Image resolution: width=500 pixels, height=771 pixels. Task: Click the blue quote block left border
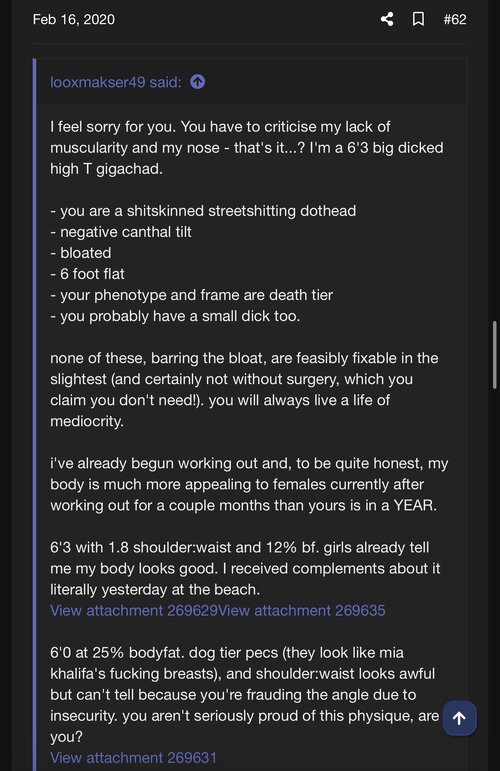click(34, 415)
